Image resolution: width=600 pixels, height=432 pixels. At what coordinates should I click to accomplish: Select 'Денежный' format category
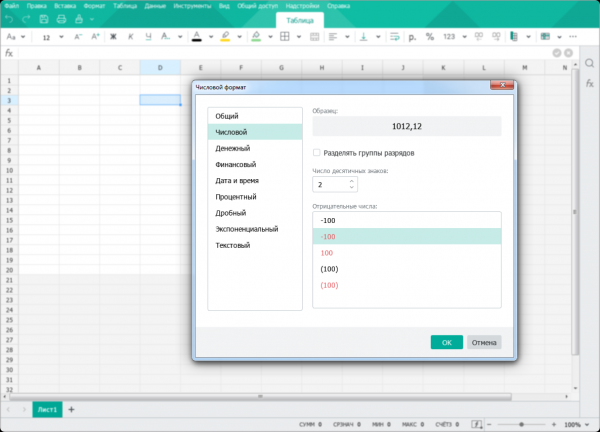[233, 148]
